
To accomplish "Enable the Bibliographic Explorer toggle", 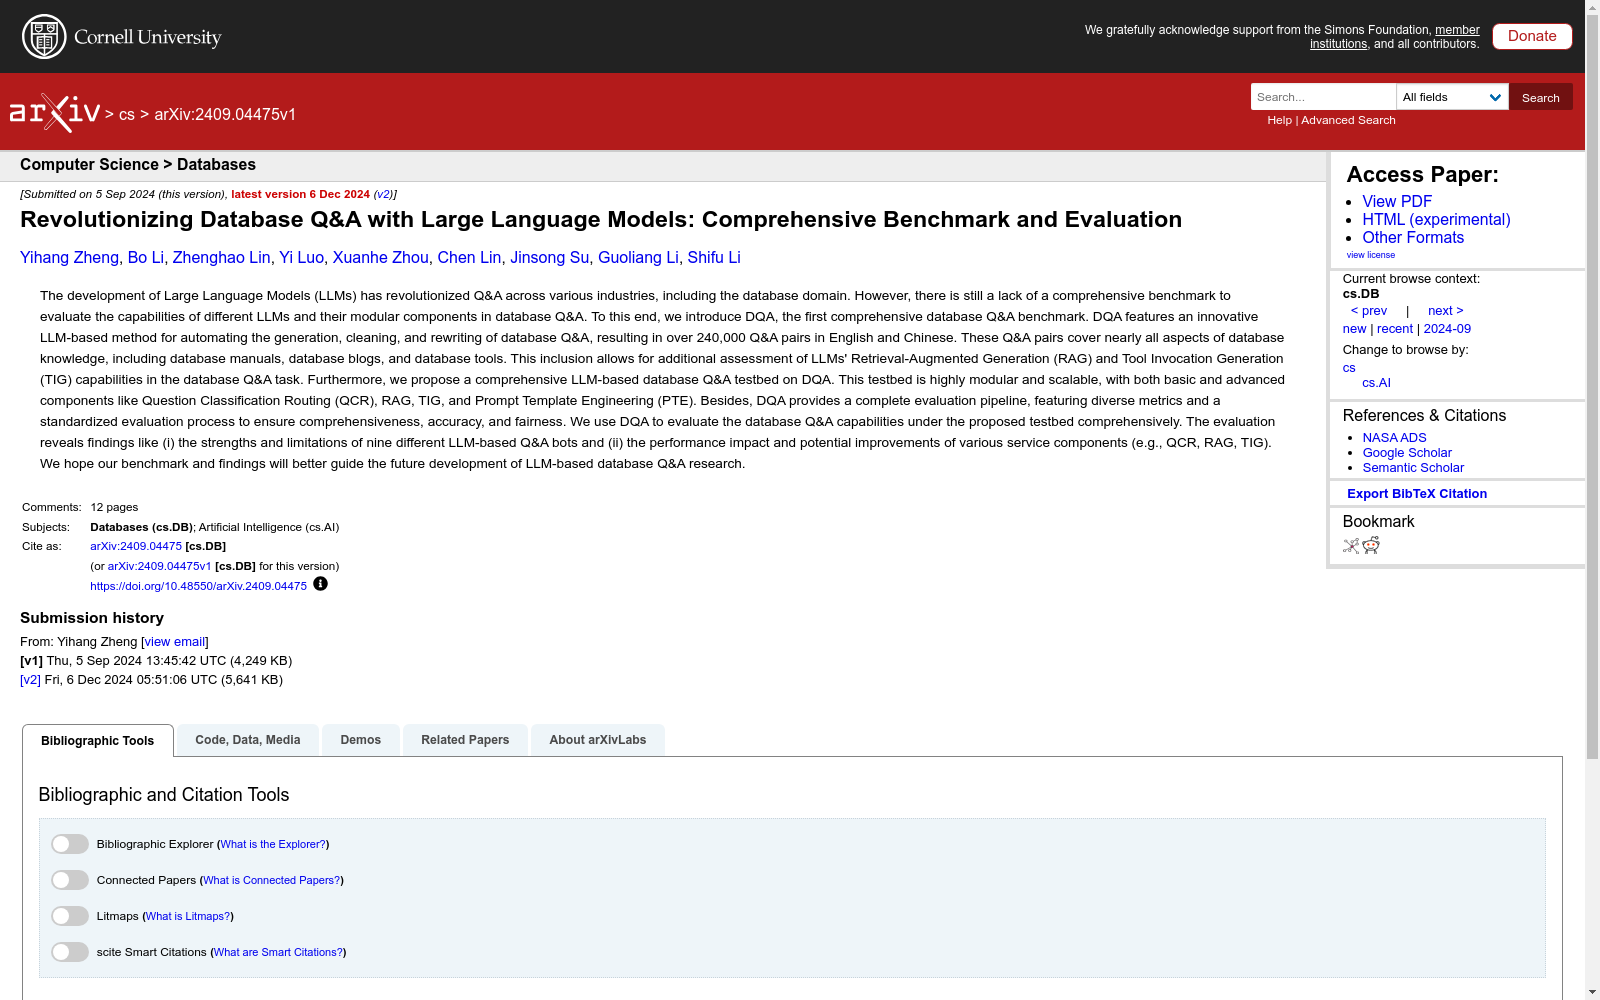I will pyautogui.click(x=70, y=844).
